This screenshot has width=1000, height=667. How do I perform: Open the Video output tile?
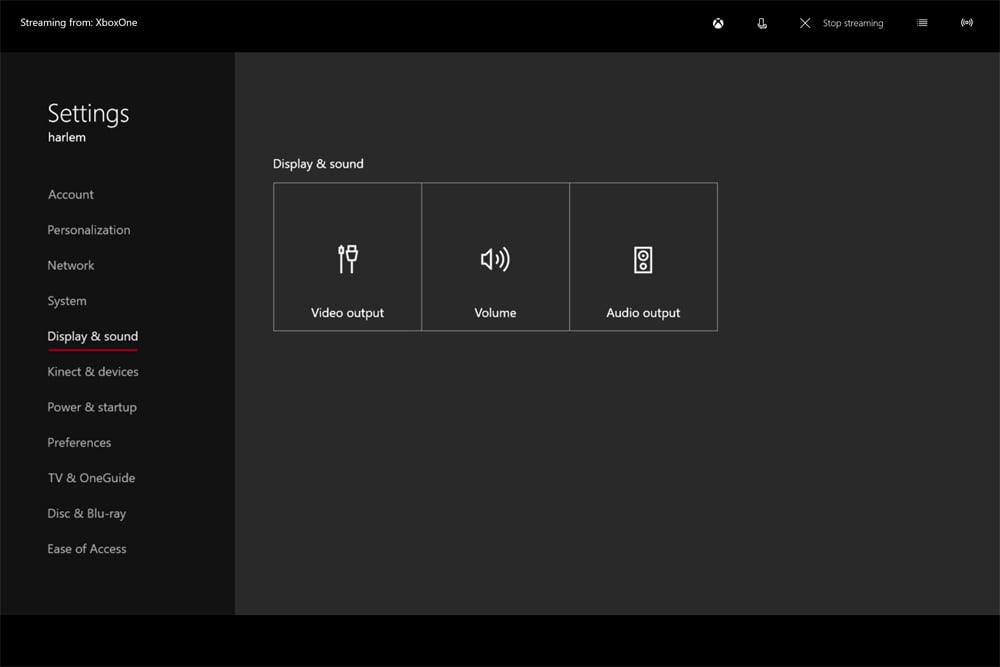tap(347, 257)
